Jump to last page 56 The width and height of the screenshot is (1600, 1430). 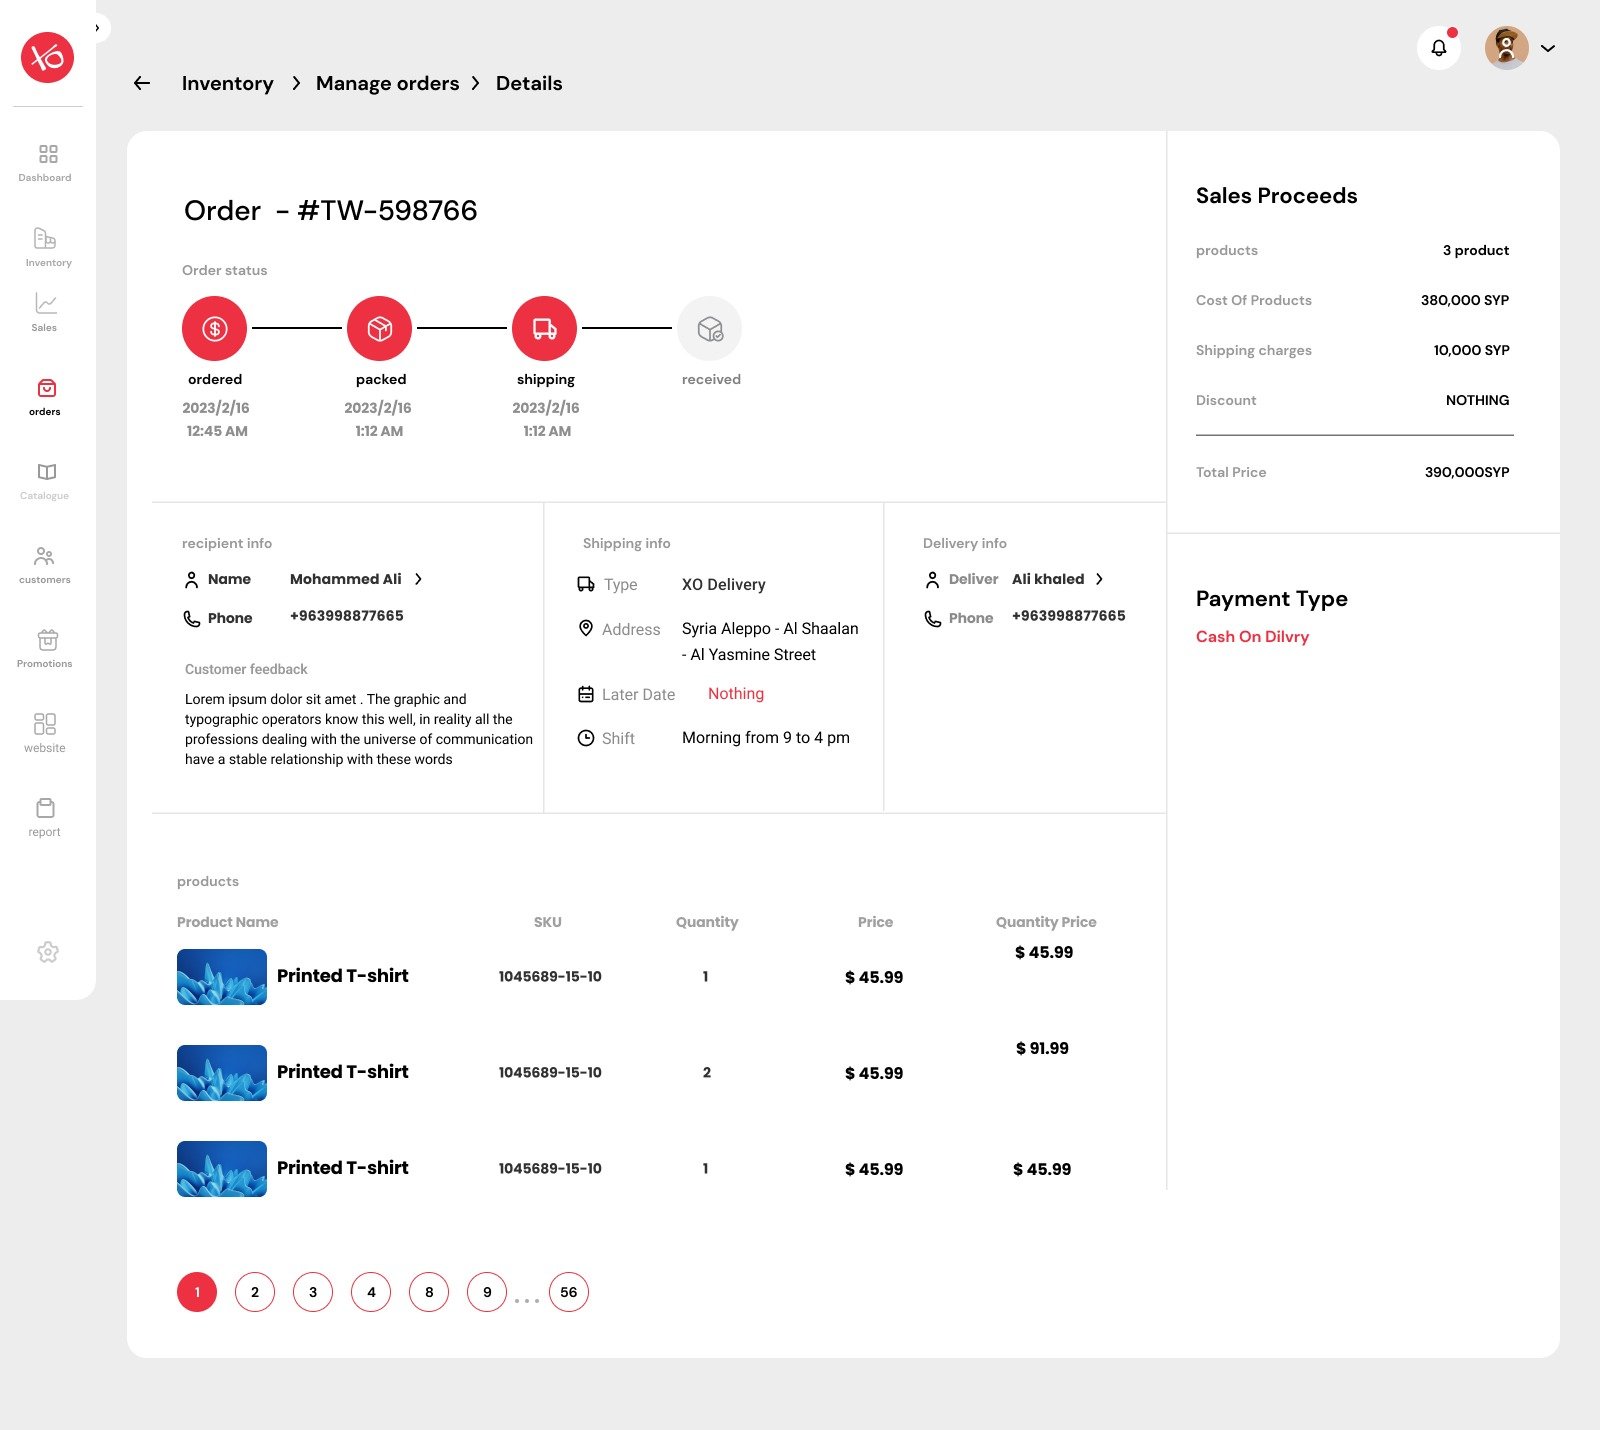(x=568, y=1292)
